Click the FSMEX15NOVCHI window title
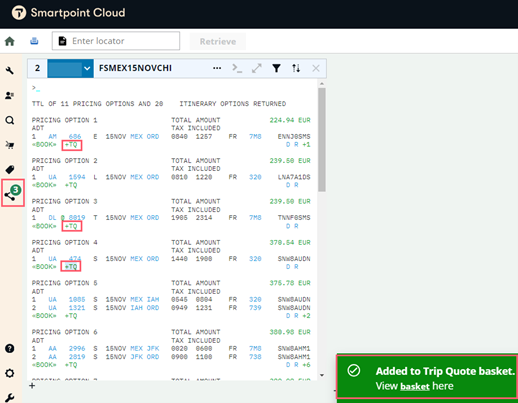Screen dimensions: 518x403 [x=135, y=68]
